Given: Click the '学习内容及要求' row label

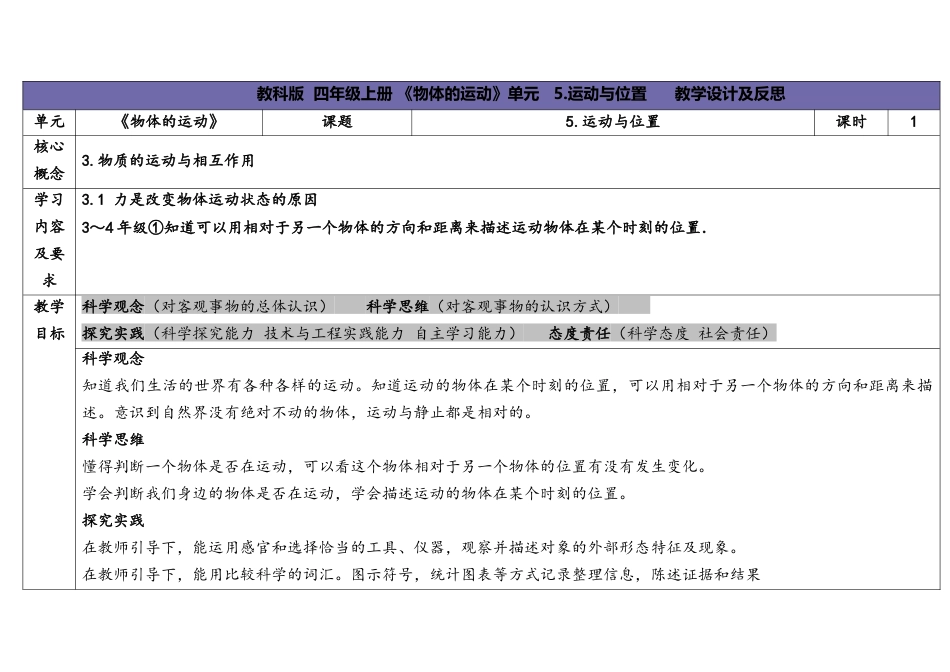Looking at the screenshot, I should tap(49, 240).
